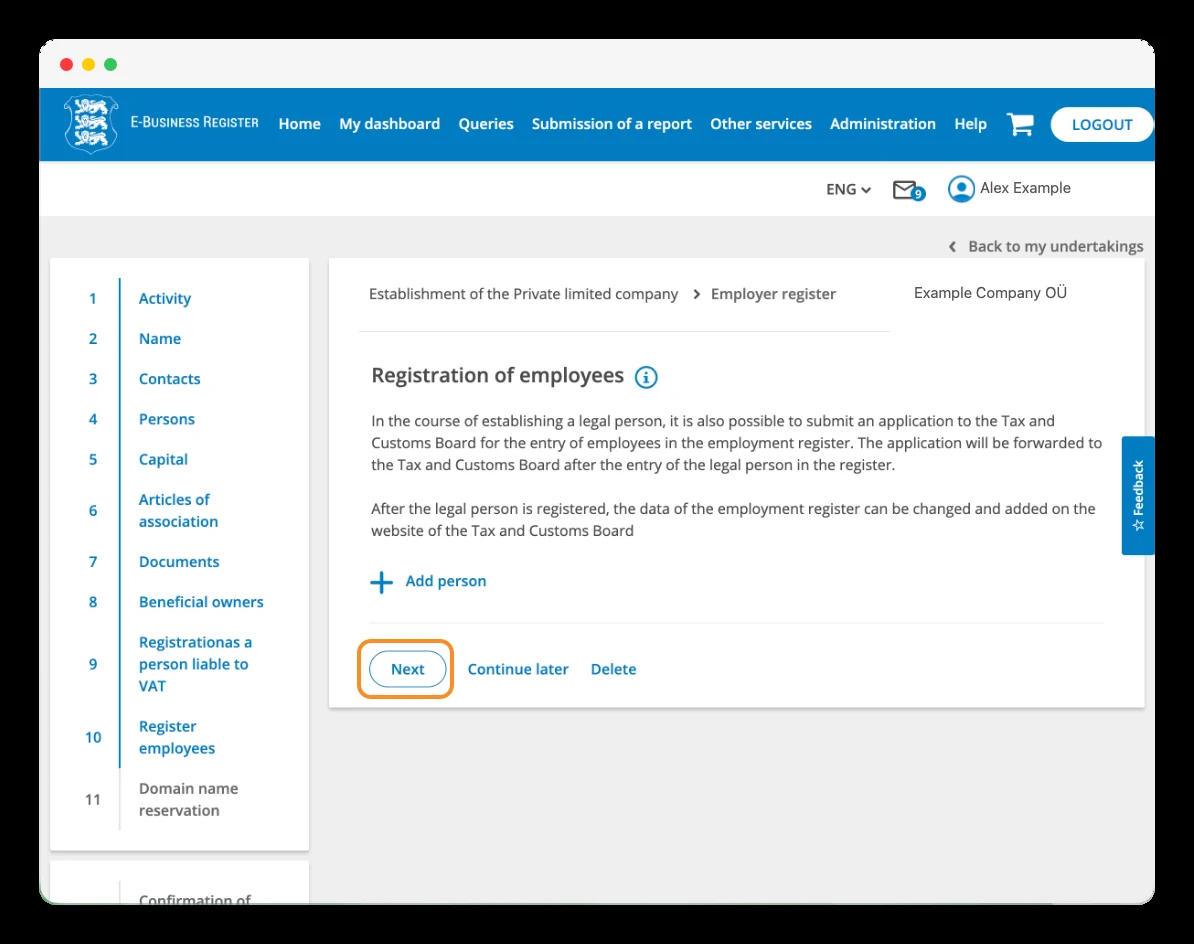Click the plus icon beside Add person

[x=382, y=582]
